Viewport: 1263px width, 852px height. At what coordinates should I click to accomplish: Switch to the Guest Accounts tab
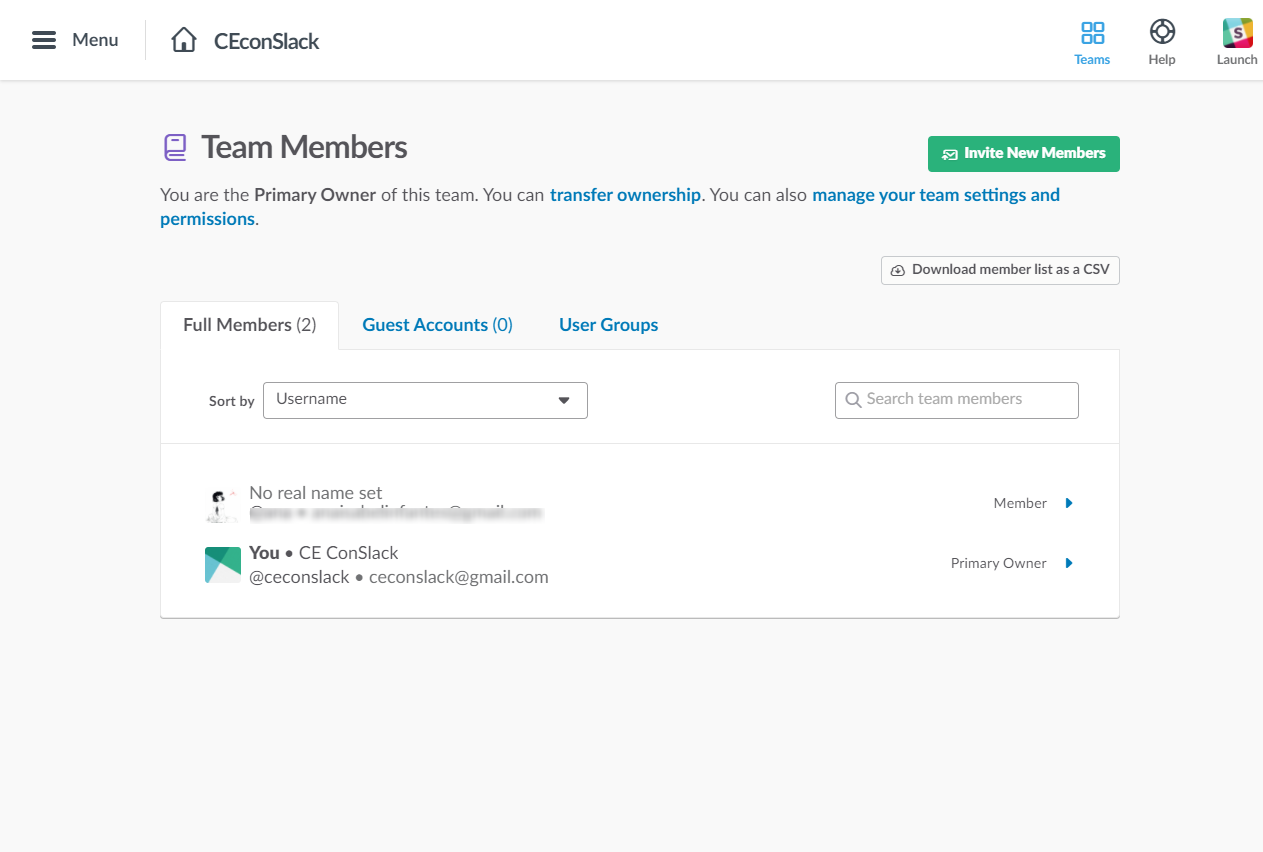tap(437, 325)
